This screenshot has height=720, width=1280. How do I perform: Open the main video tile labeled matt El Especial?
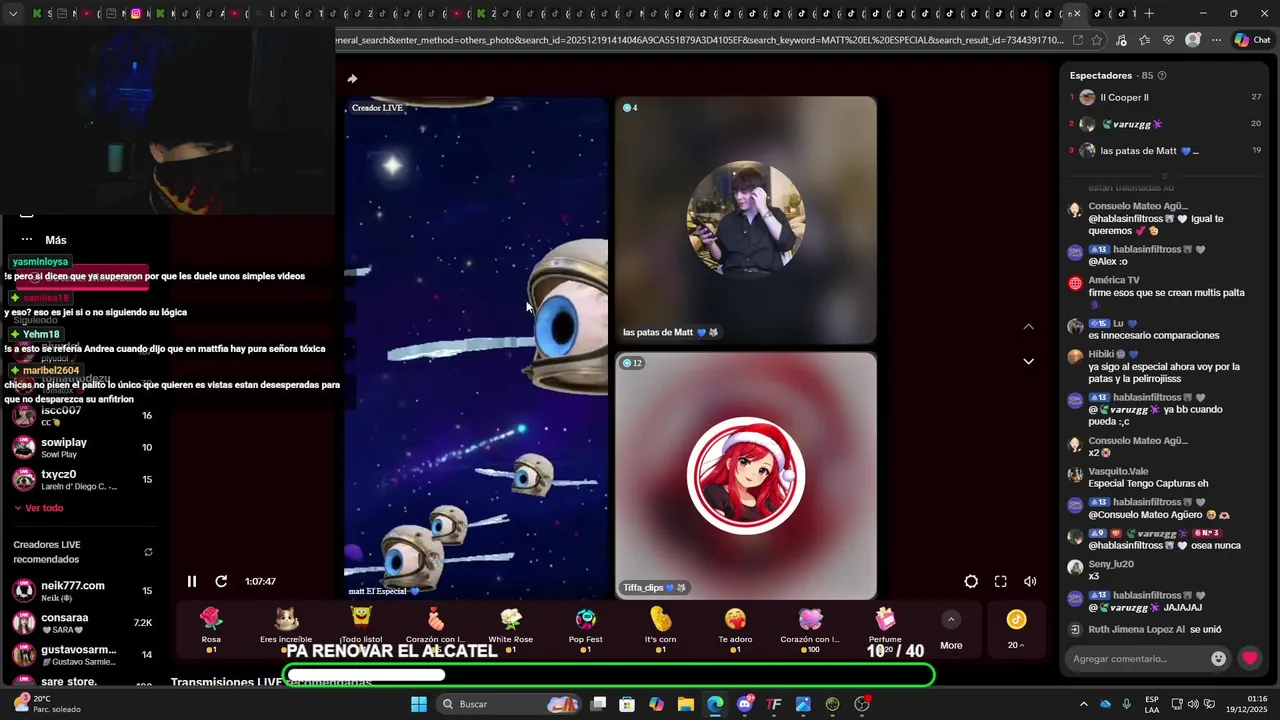(476, 348)
